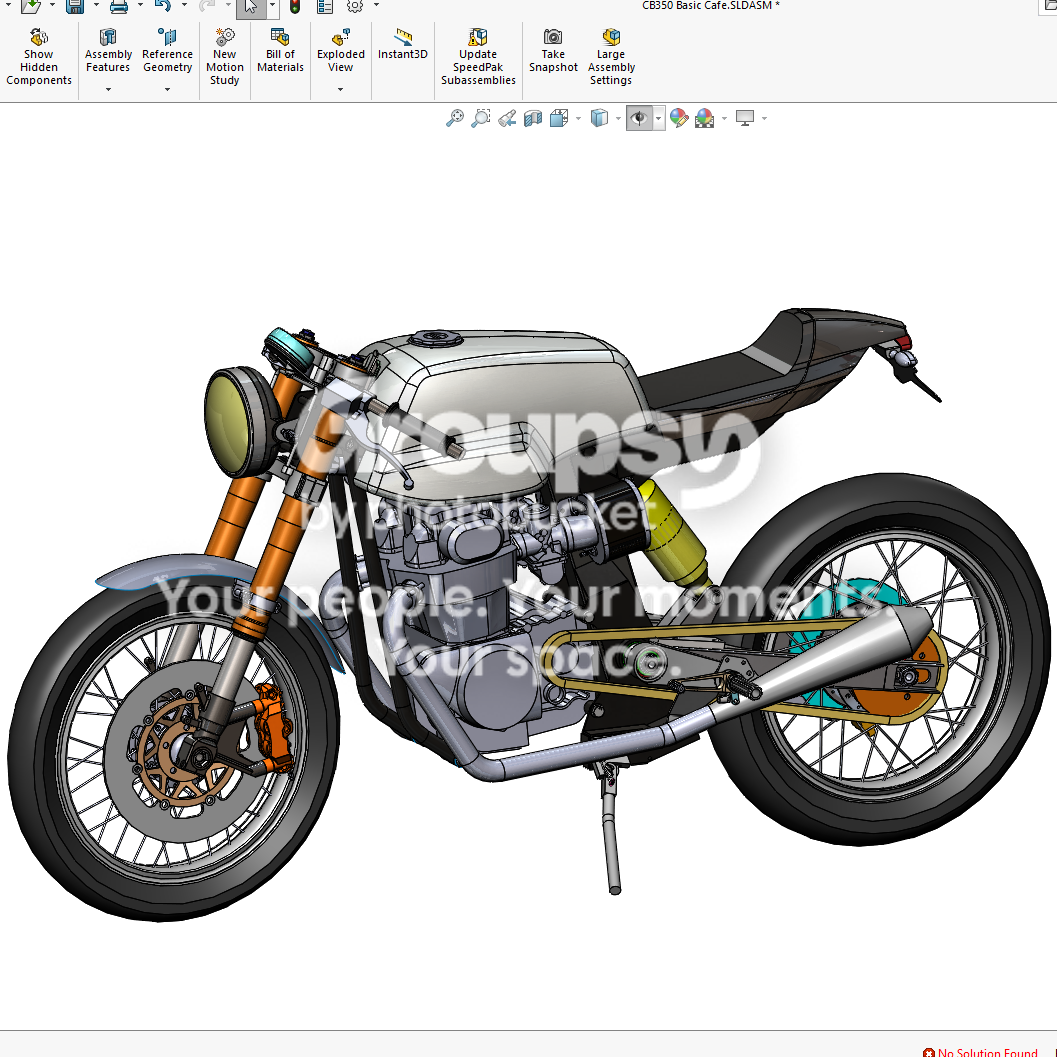Start a New Motion Study

tap(224, 57)
